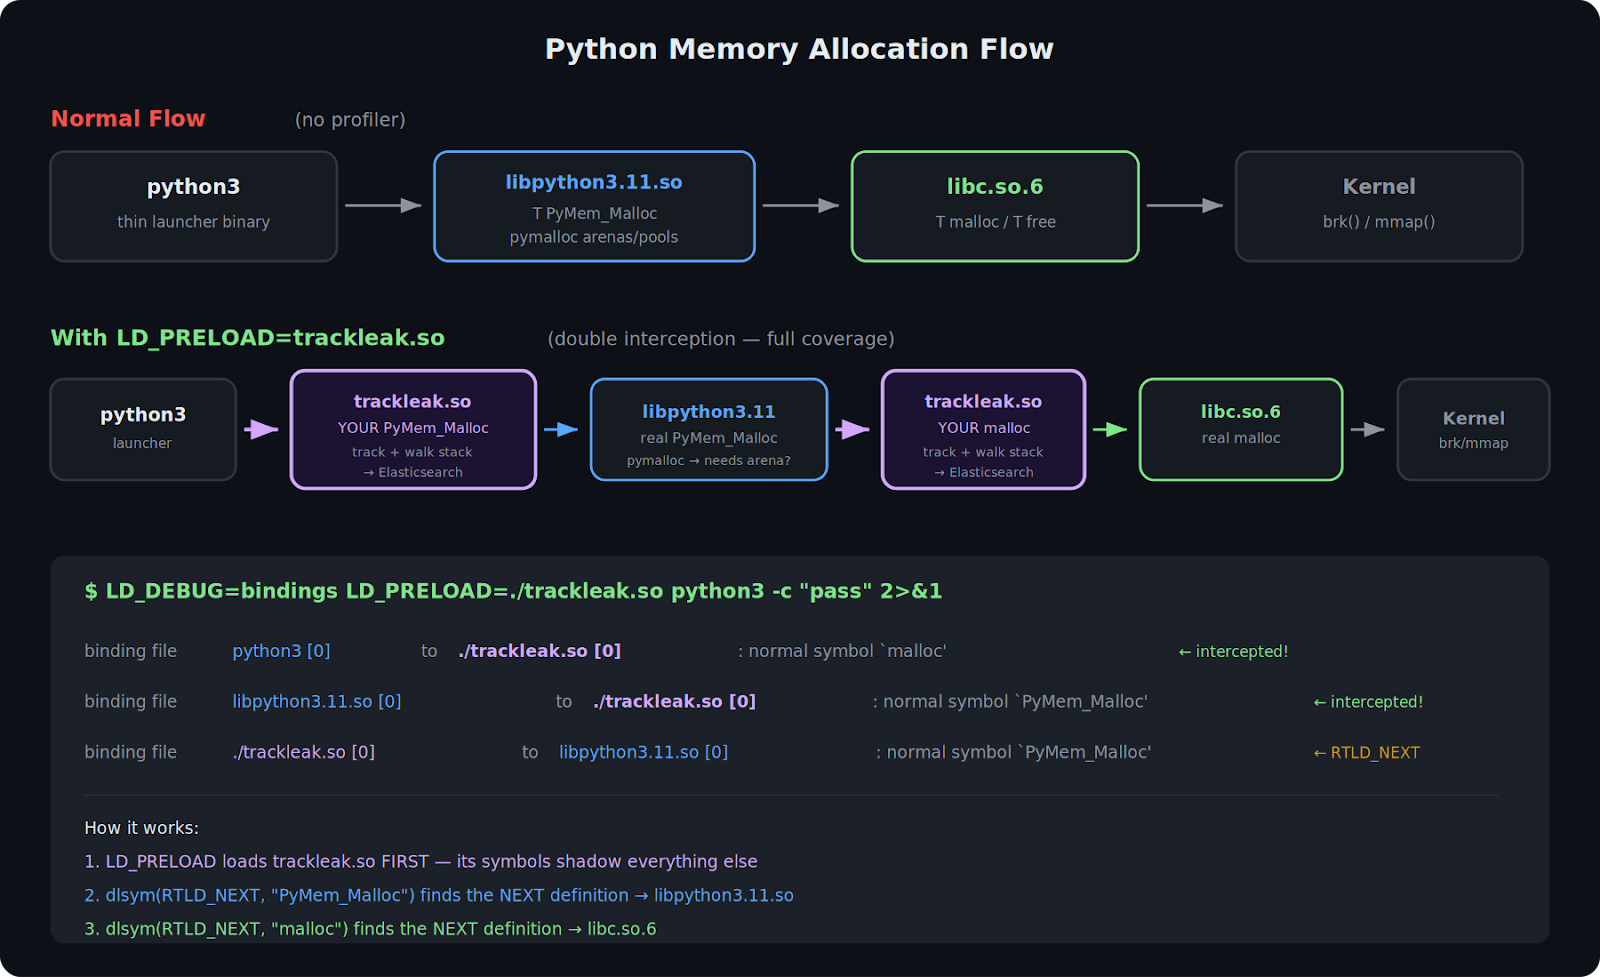Click the arrow from libc.so.6 to Kernel brk()/mmap()
The image size is (1600, 977).
pyautogui.click(x=1185, y=206)
